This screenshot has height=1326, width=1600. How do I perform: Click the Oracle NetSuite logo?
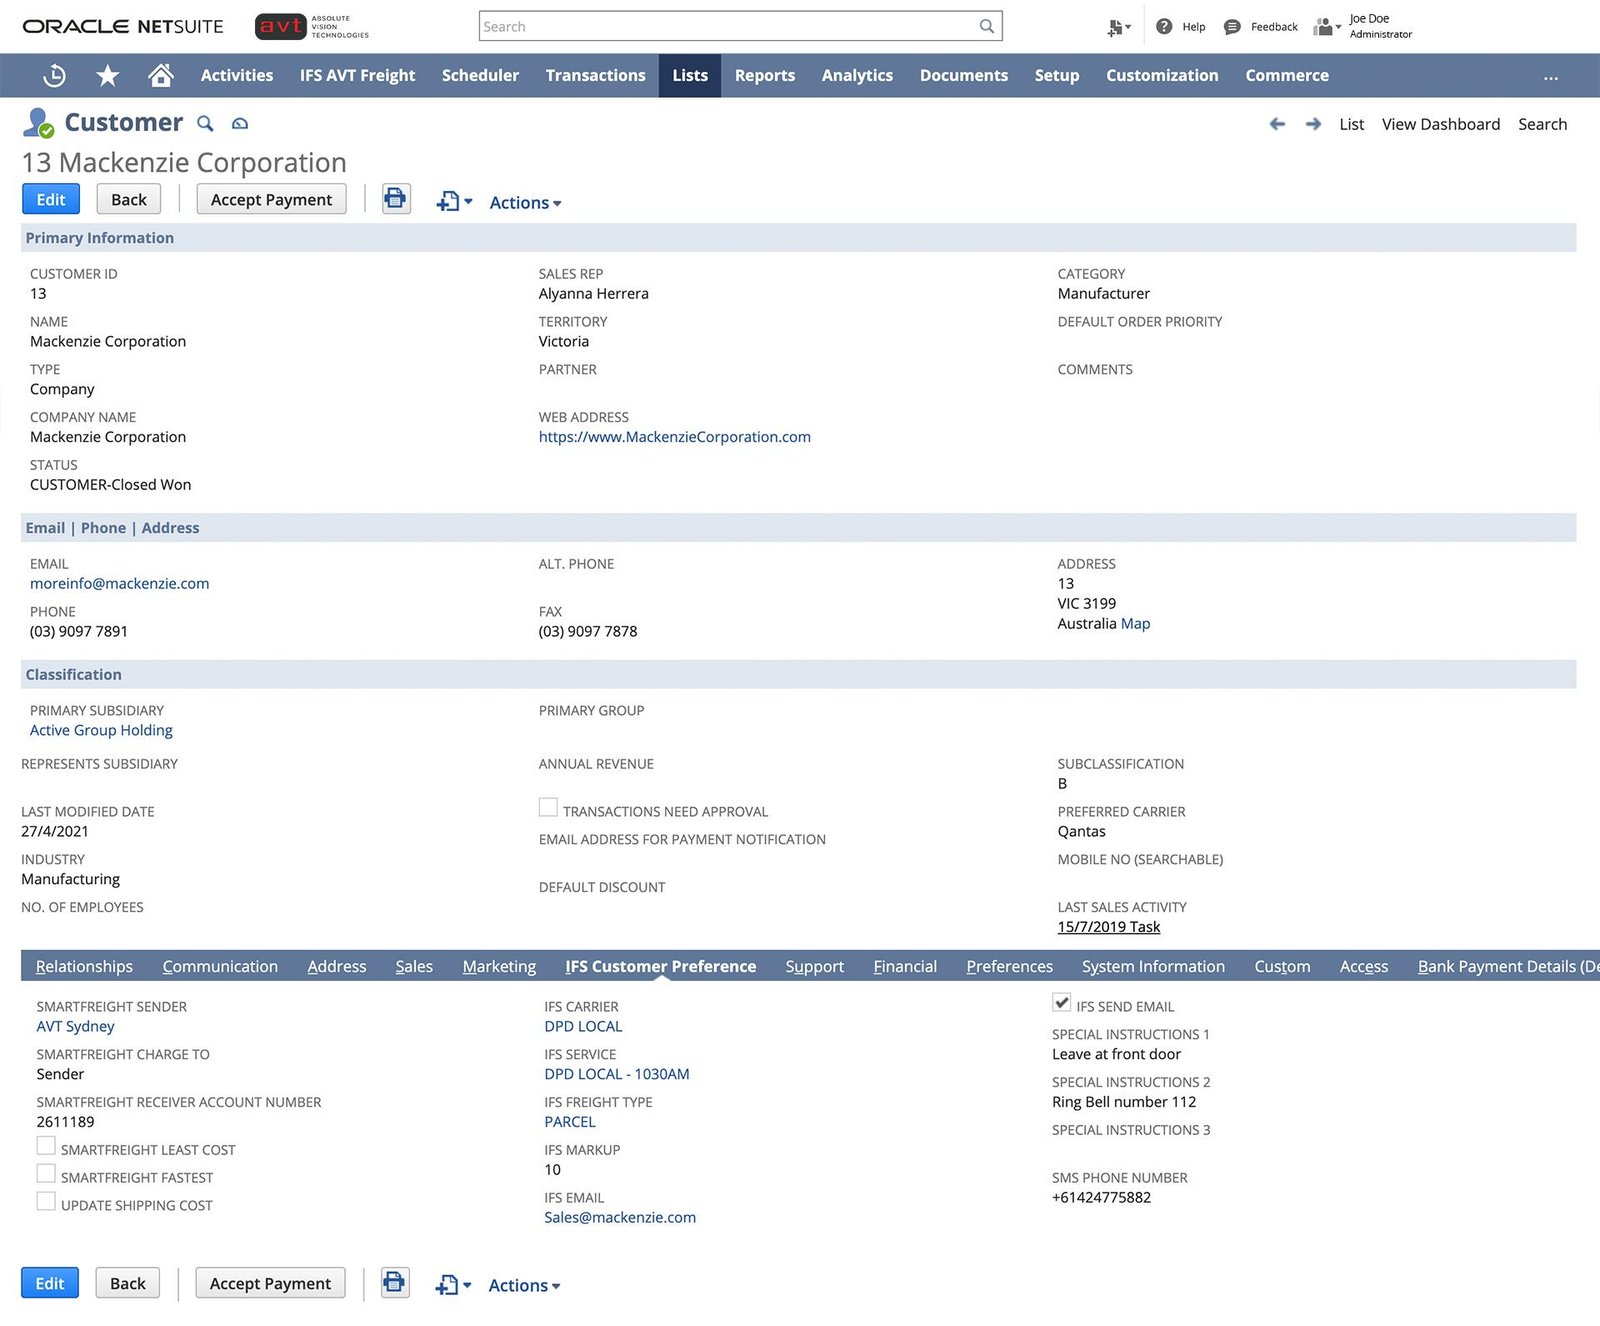point(123,27)
